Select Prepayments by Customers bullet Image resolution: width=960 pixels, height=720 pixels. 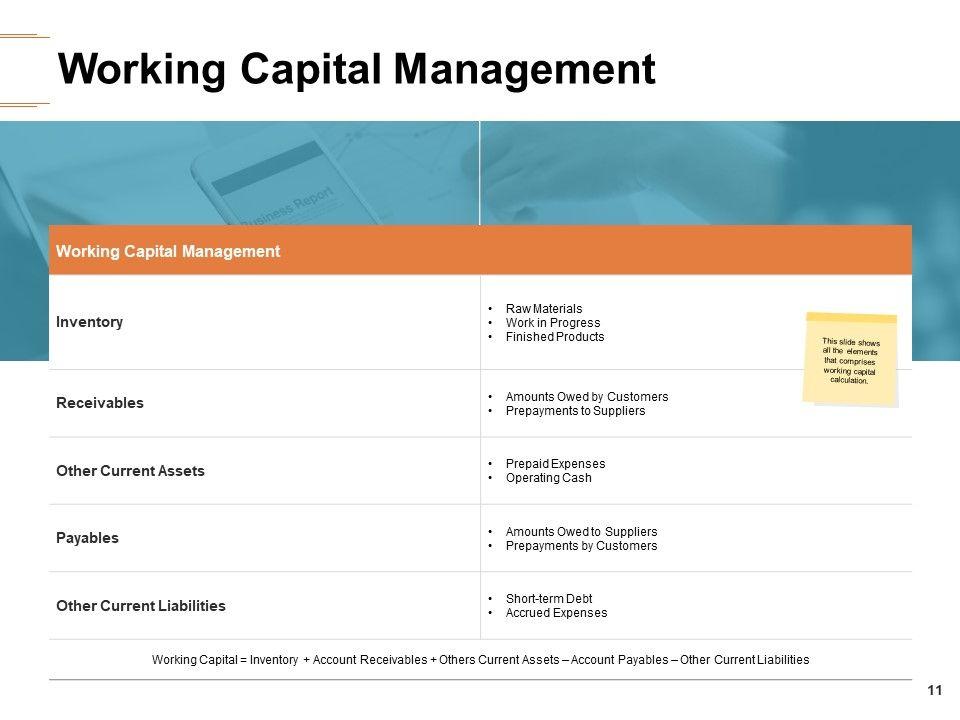click(581, 546)
